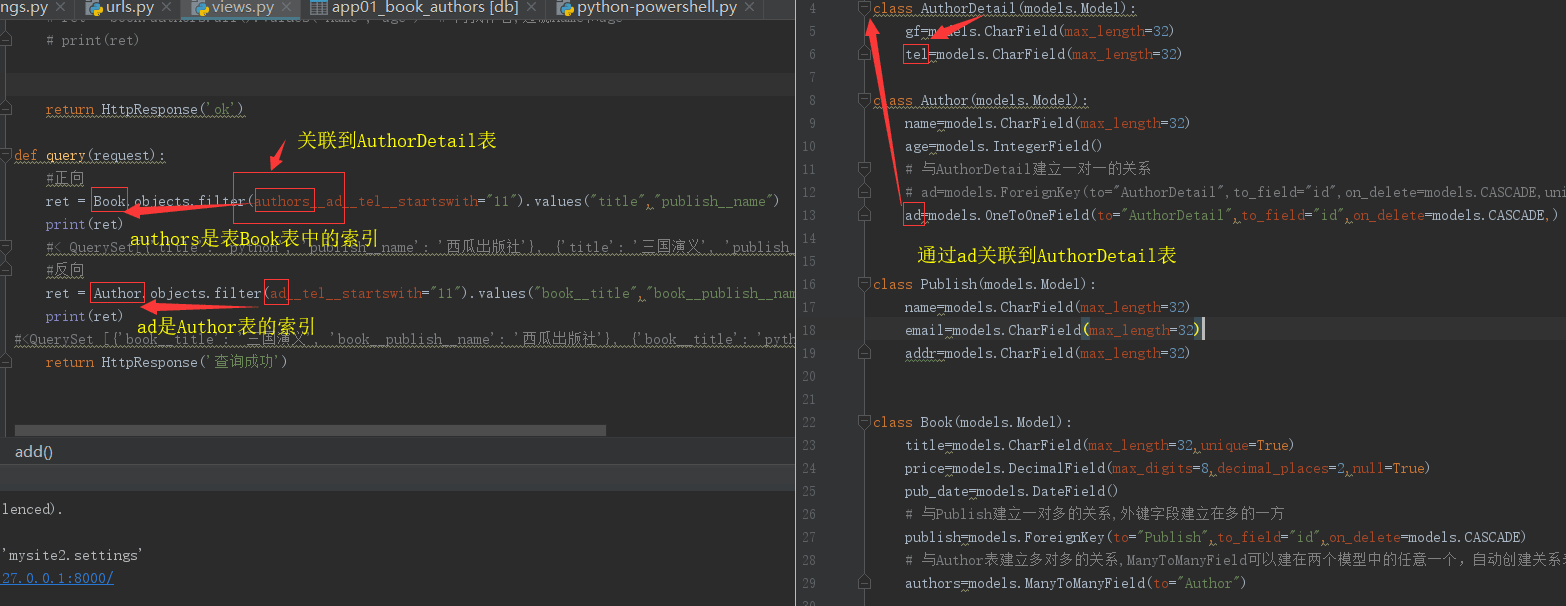The image size is (1566, 606).
Task: Collapse the class Publish(models.Model) fold
Action: pos(864,284)
